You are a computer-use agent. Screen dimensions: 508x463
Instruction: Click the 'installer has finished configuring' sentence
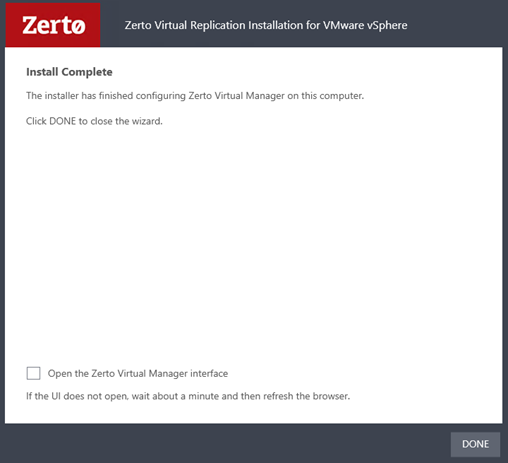point(195,96)
